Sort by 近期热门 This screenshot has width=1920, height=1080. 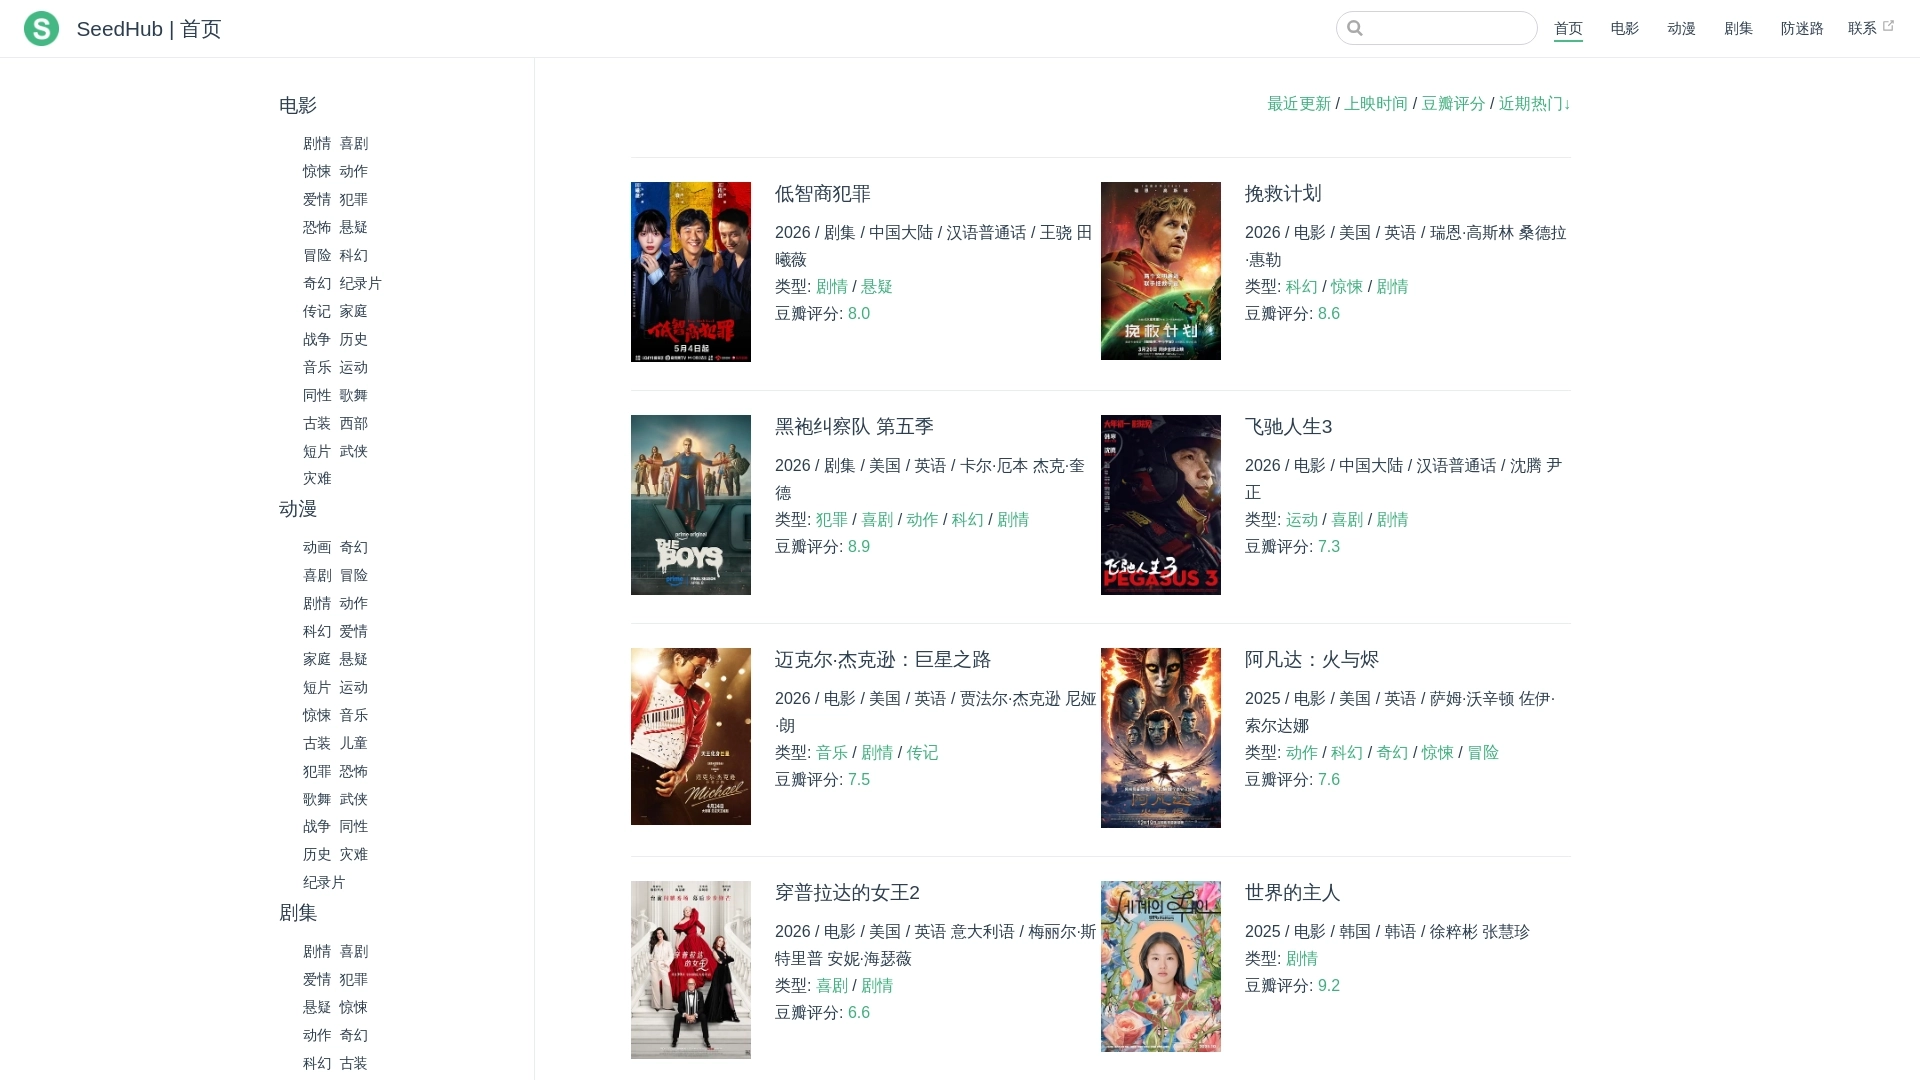[x=1534, y=104]
